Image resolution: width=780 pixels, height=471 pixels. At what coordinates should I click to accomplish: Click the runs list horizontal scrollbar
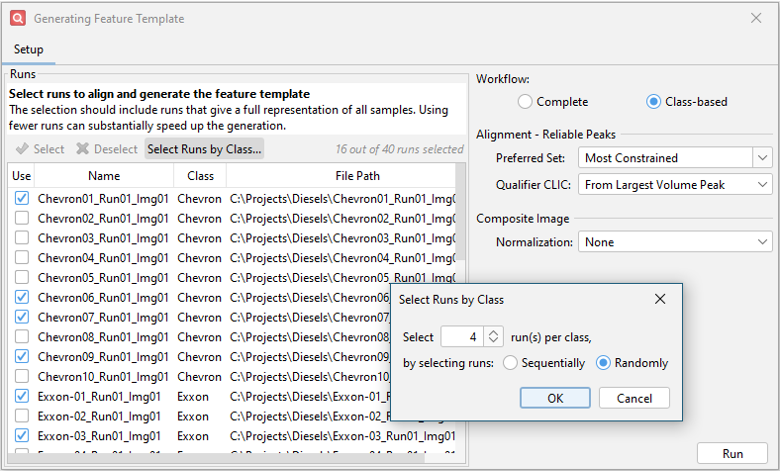click(x=216, y=457)
